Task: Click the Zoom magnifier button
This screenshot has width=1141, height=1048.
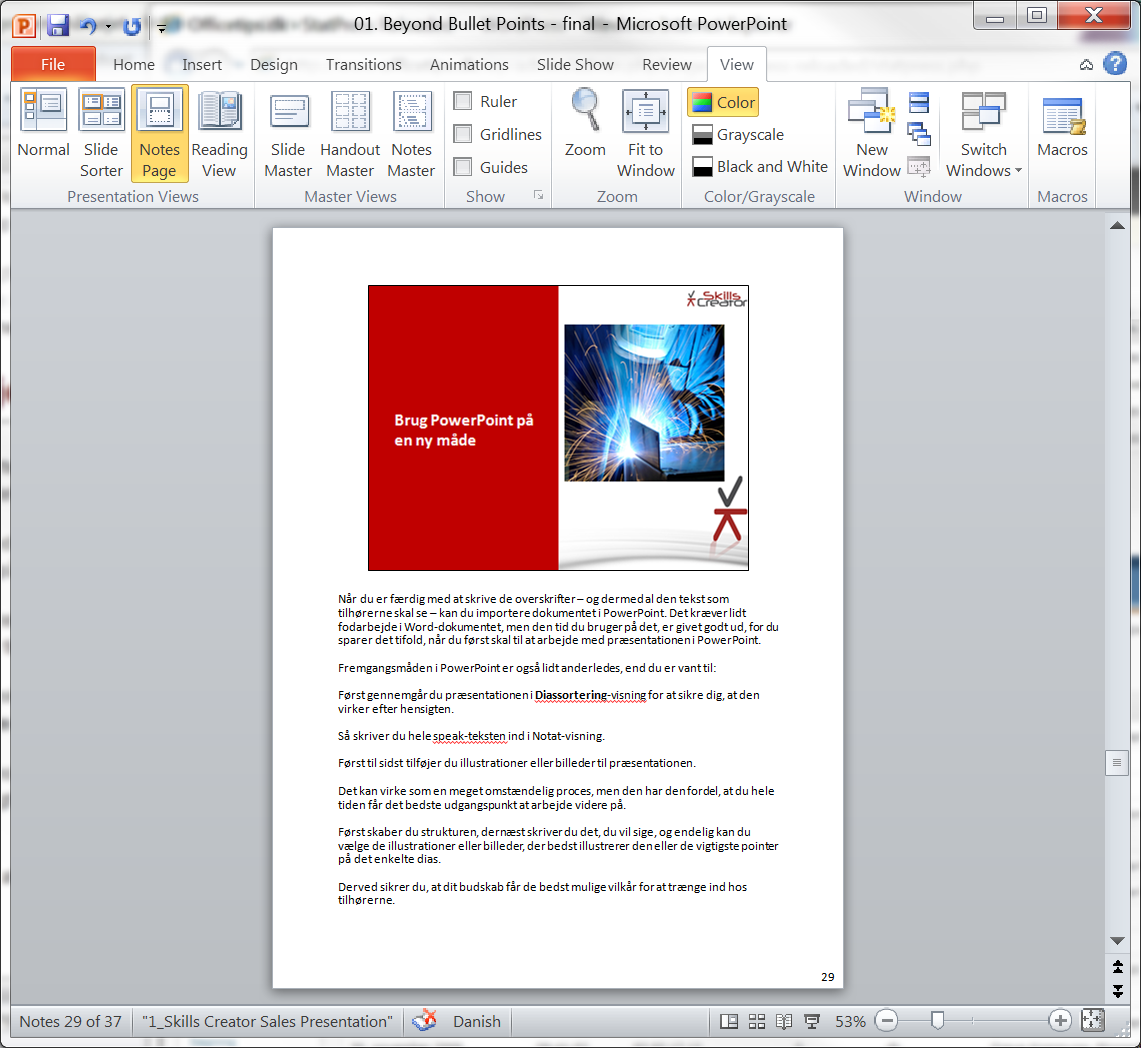Action: (585, 123)
